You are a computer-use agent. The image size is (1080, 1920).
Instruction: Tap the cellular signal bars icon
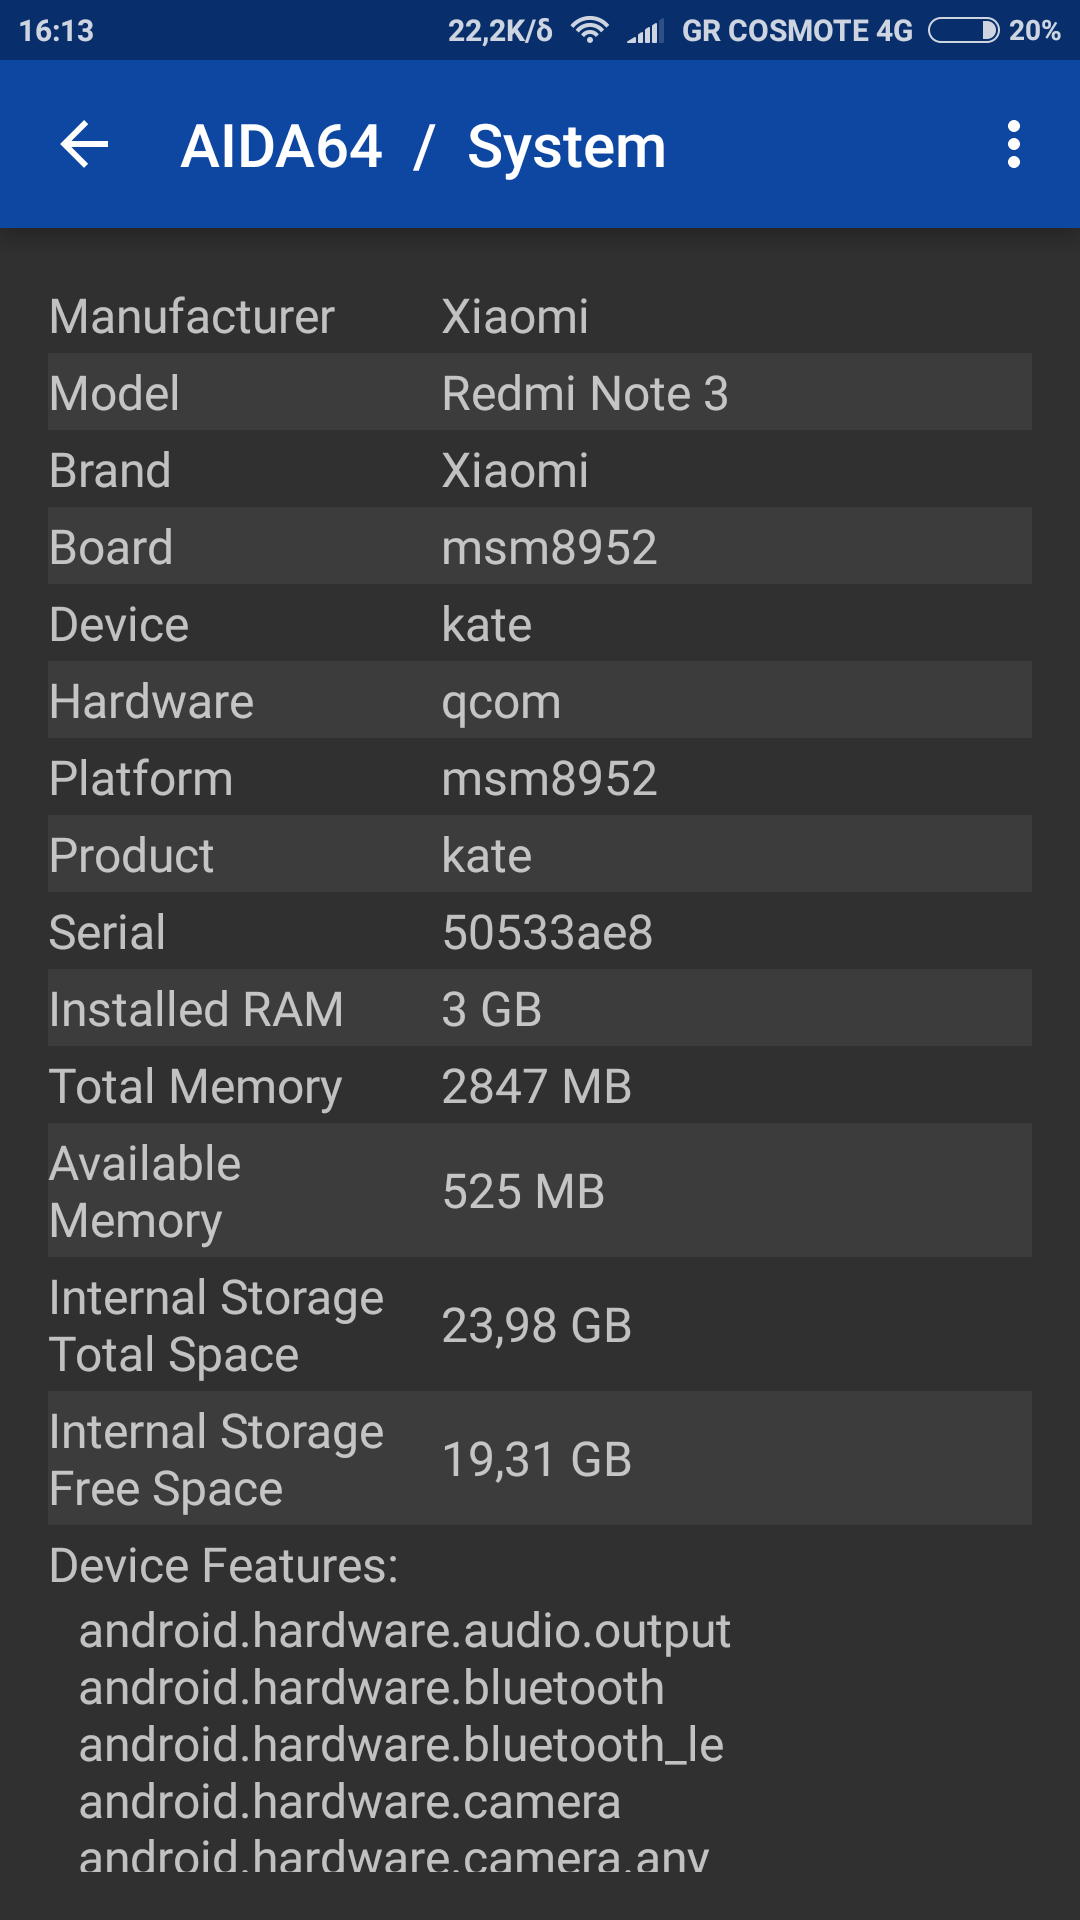point(645,33)
